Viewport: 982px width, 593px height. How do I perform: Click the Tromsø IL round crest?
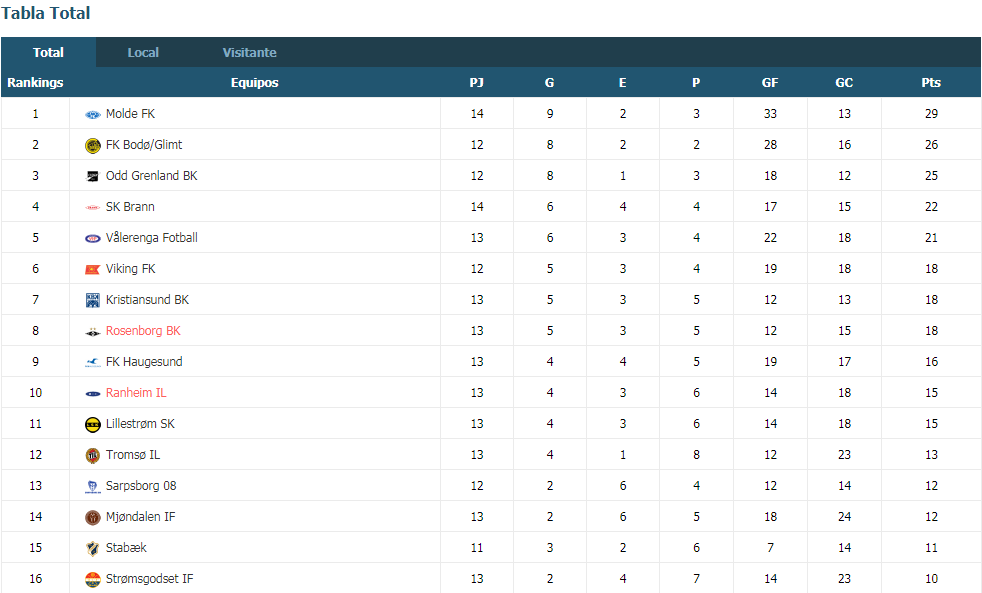click(93, 456)
